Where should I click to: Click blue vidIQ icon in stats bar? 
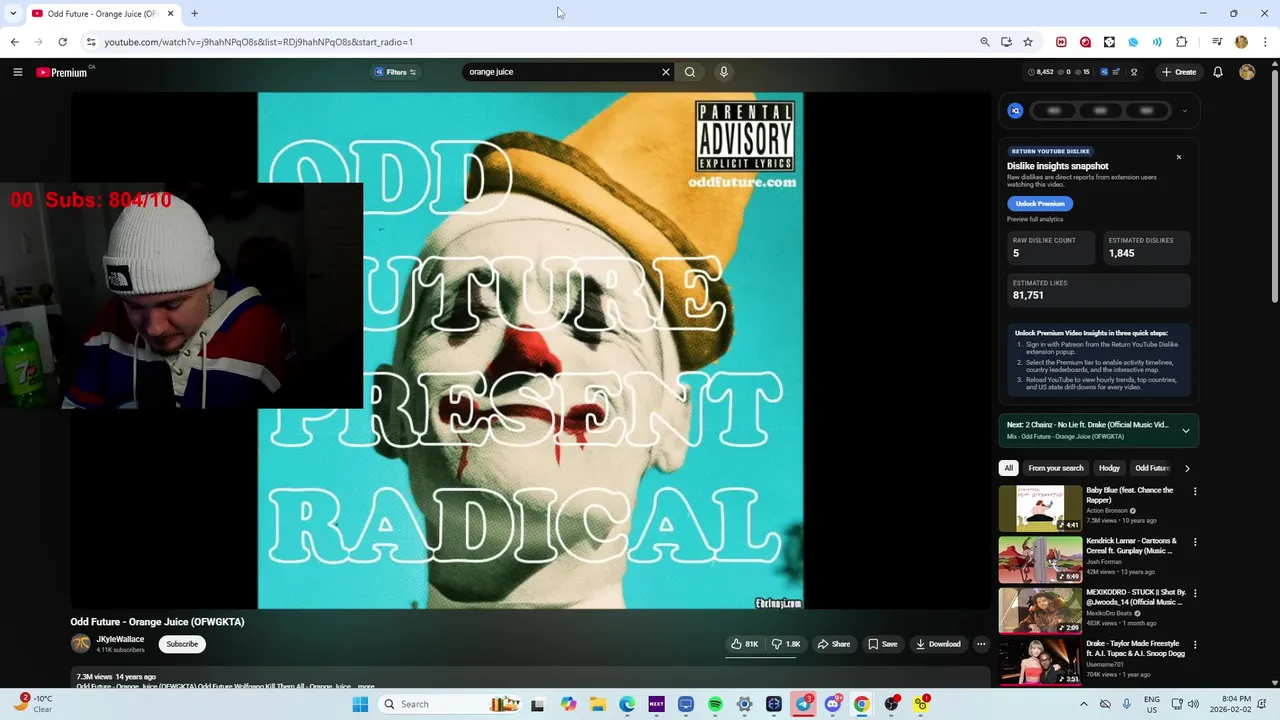[1104, 72]
